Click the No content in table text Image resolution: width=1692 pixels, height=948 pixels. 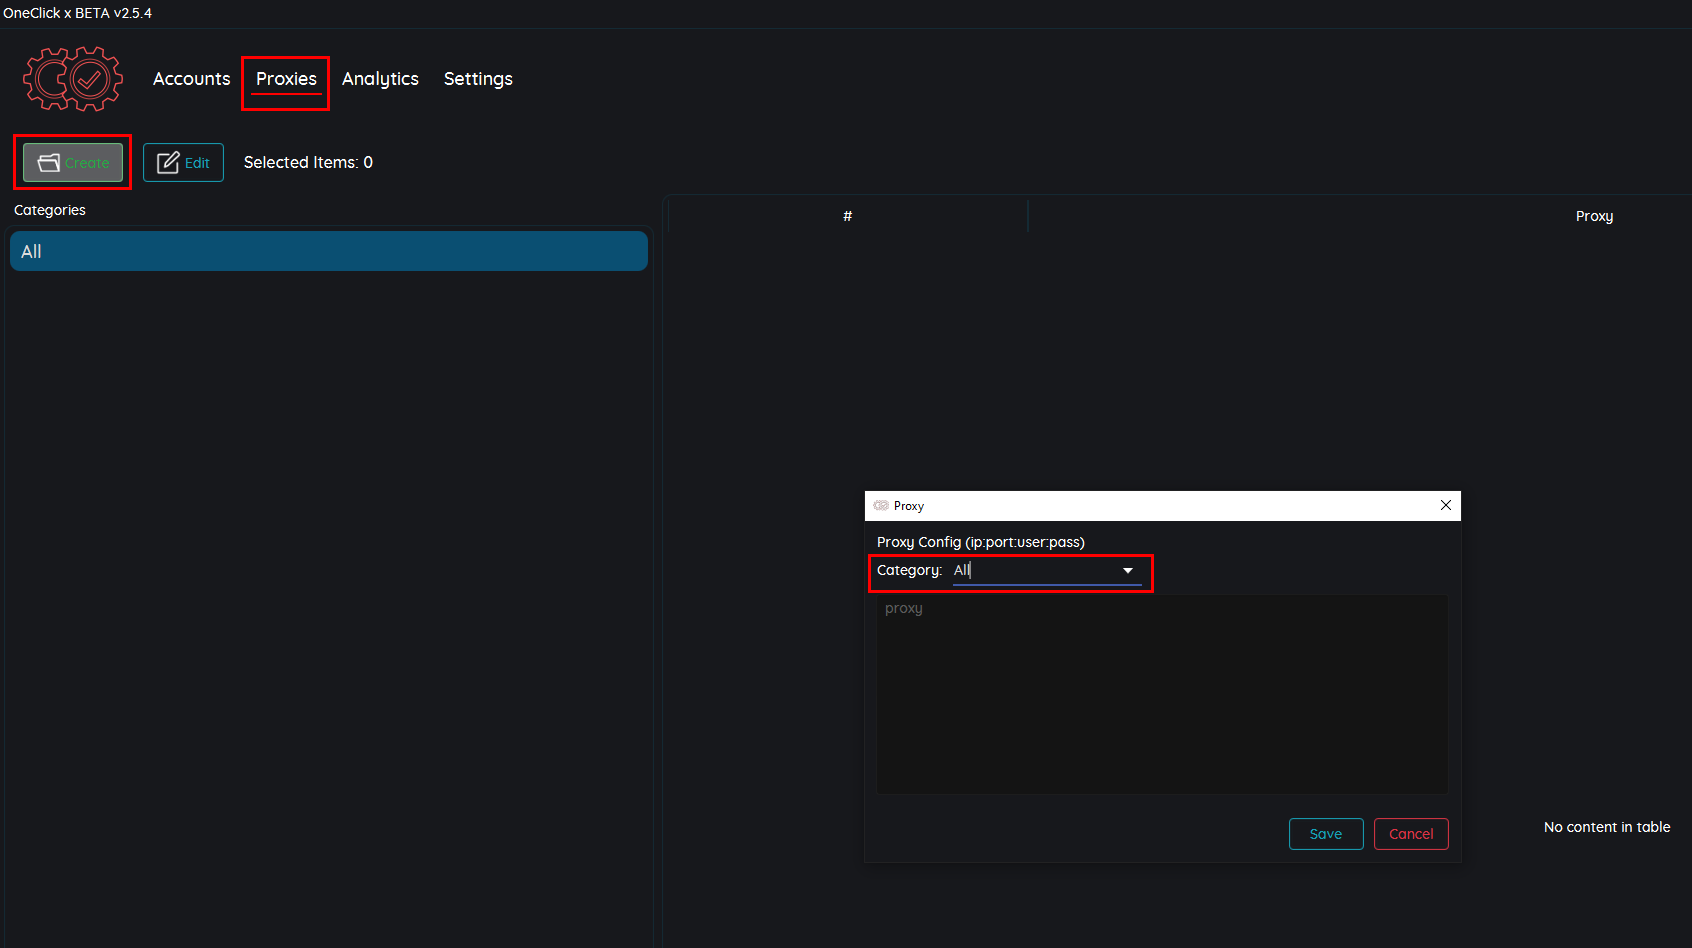pyautogui.click(x=1606, y=827)
